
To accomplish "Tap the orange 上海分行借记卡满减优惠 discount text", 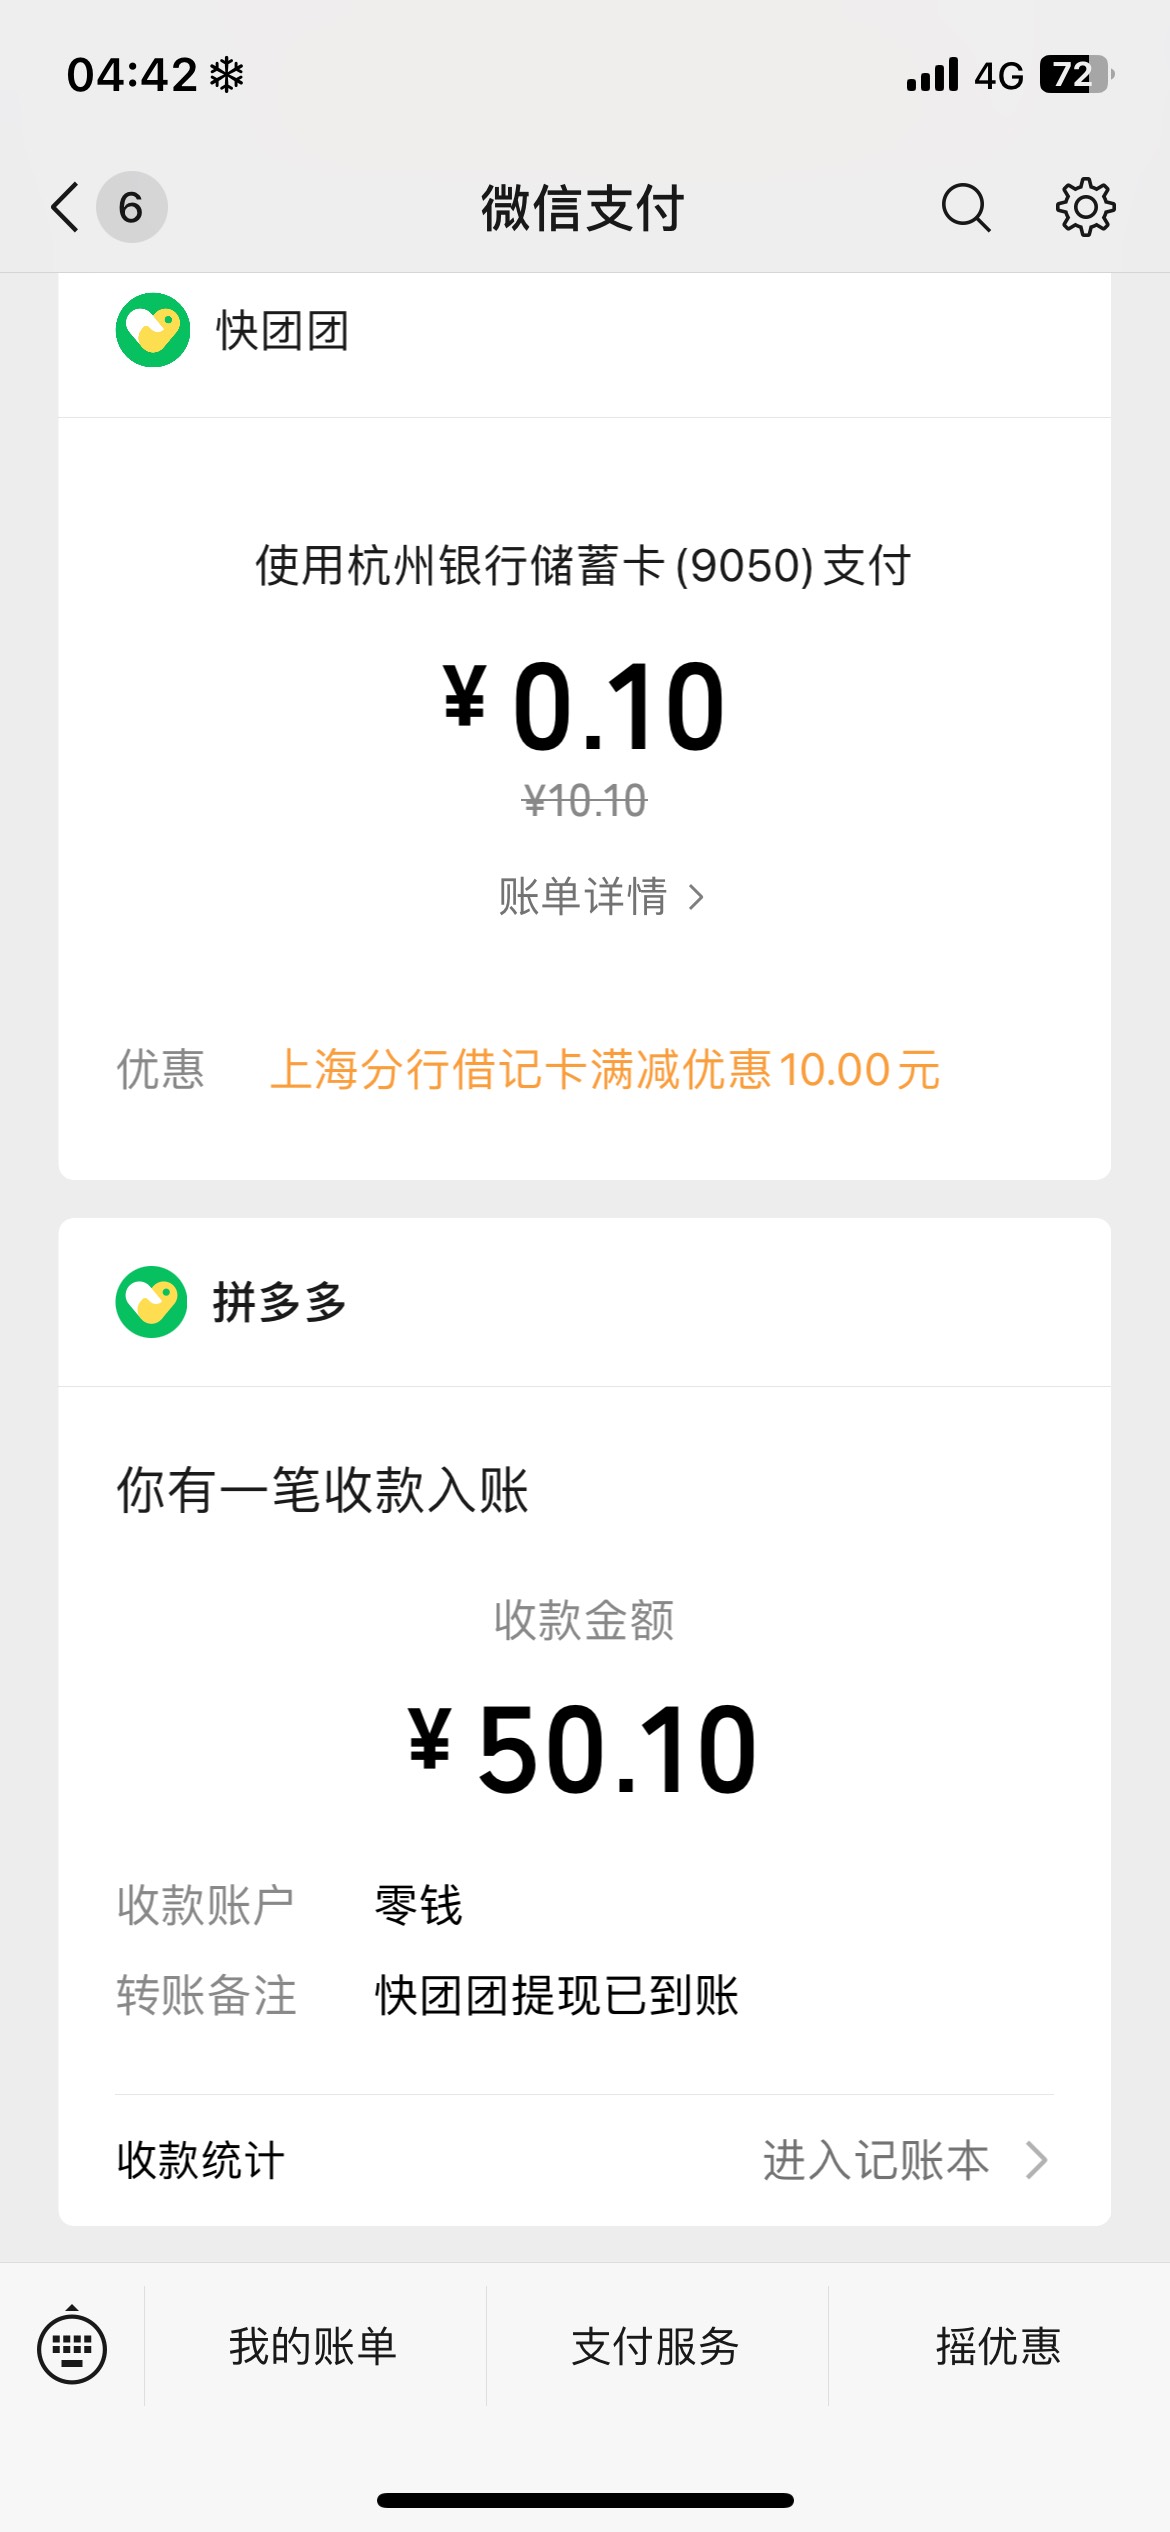I will 605,1070.
